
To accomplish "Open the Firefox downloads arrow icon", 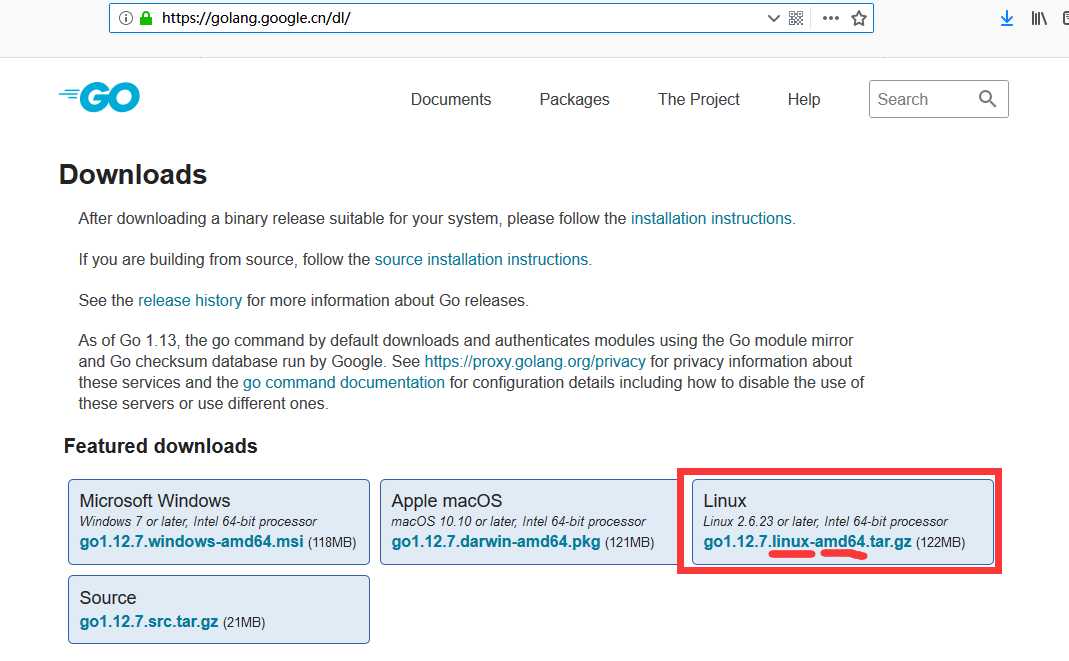I will point(1006,18).
